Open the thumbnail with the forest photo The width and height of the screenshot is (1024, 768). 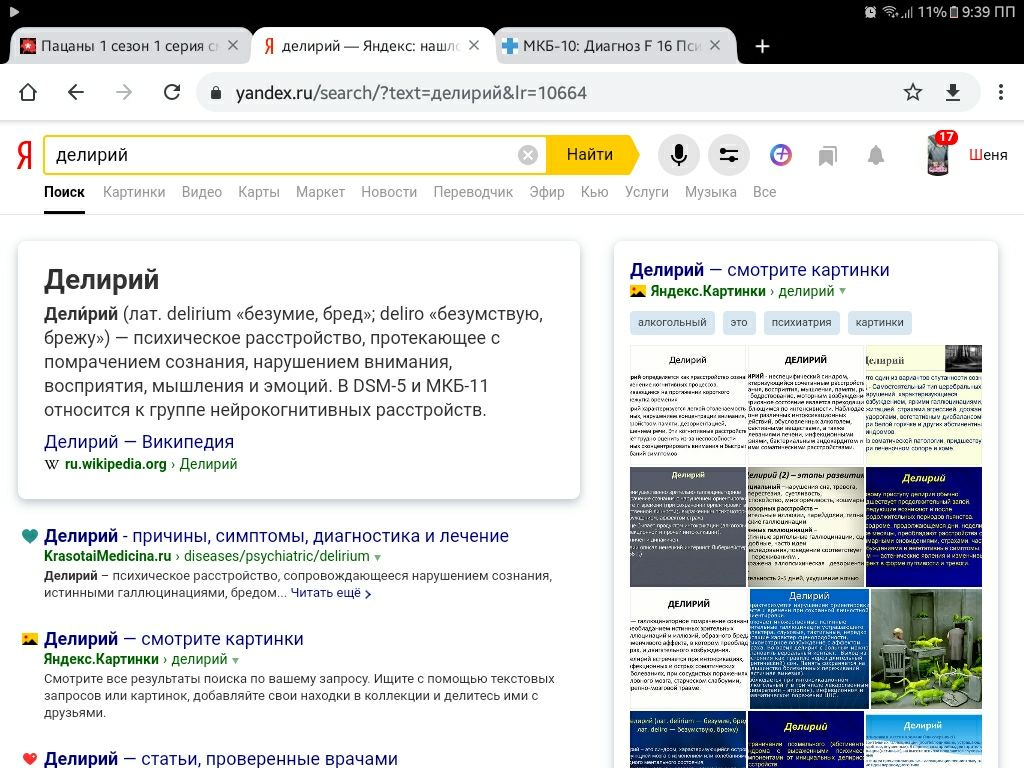pos(923,404)
